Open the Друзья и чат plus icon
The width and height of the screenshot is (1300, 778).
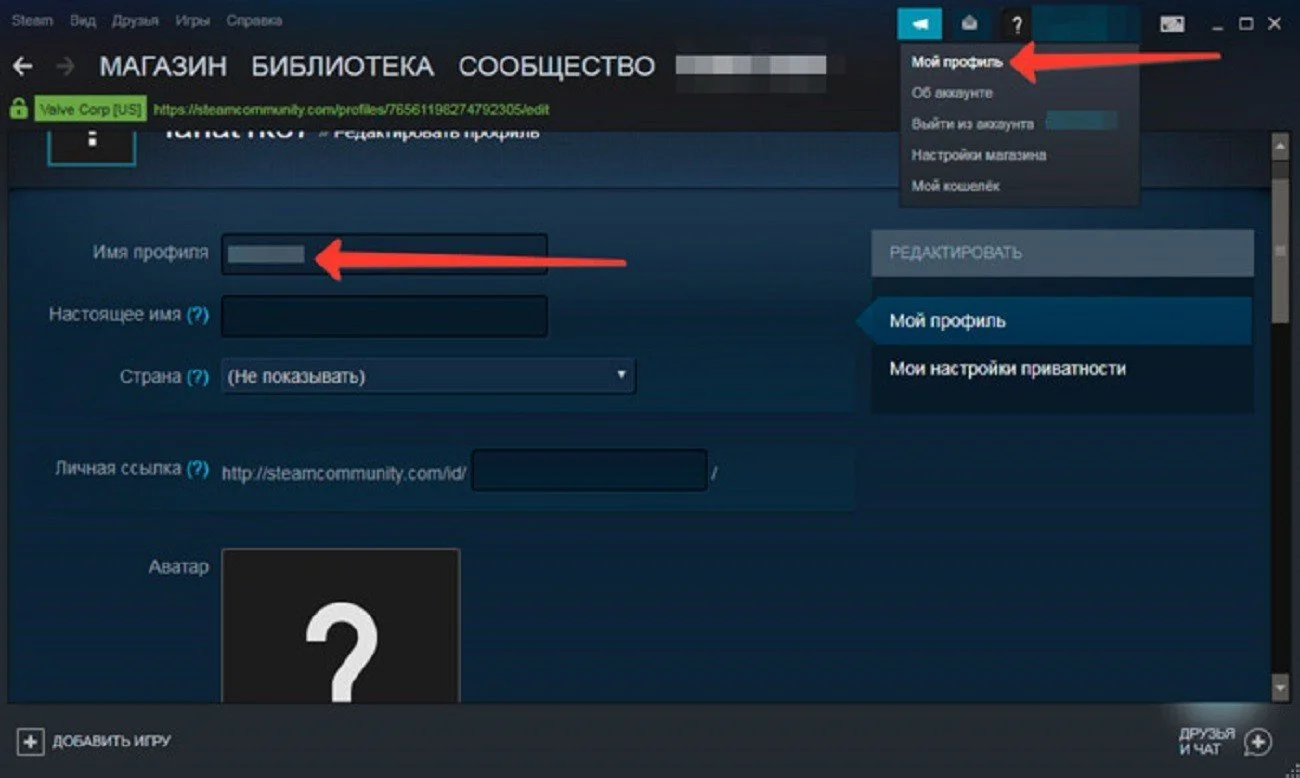(1258, 741)
